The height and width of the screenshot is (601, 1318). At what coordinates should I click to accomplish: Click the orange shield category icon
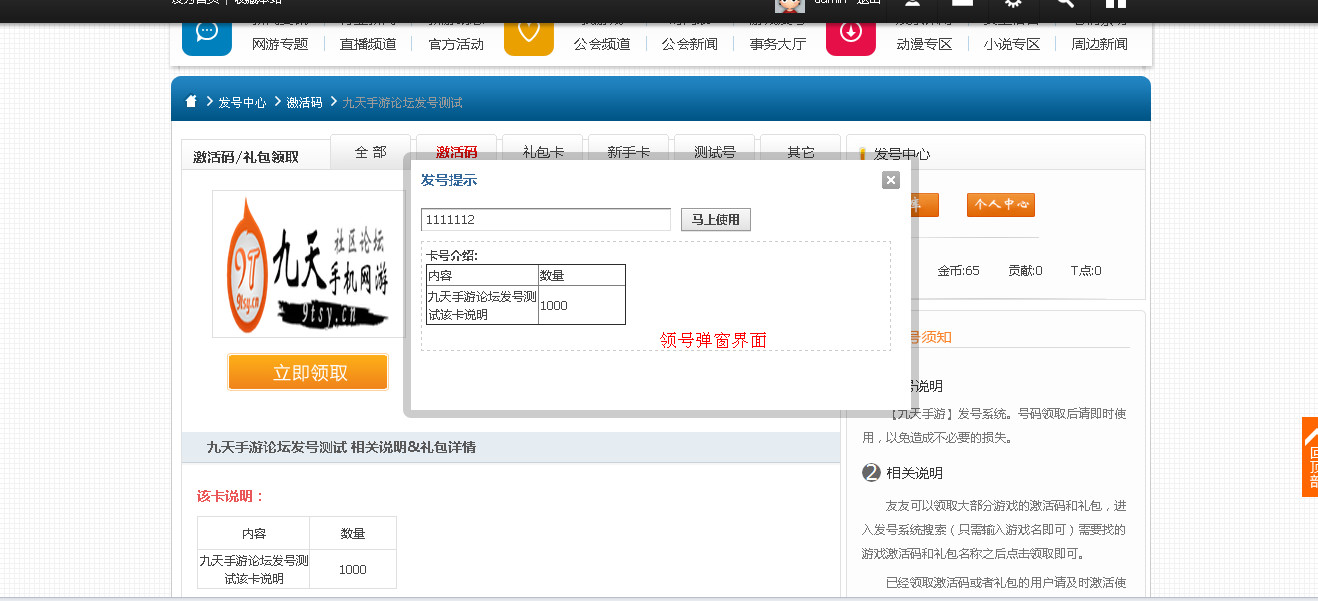point(529,31)
